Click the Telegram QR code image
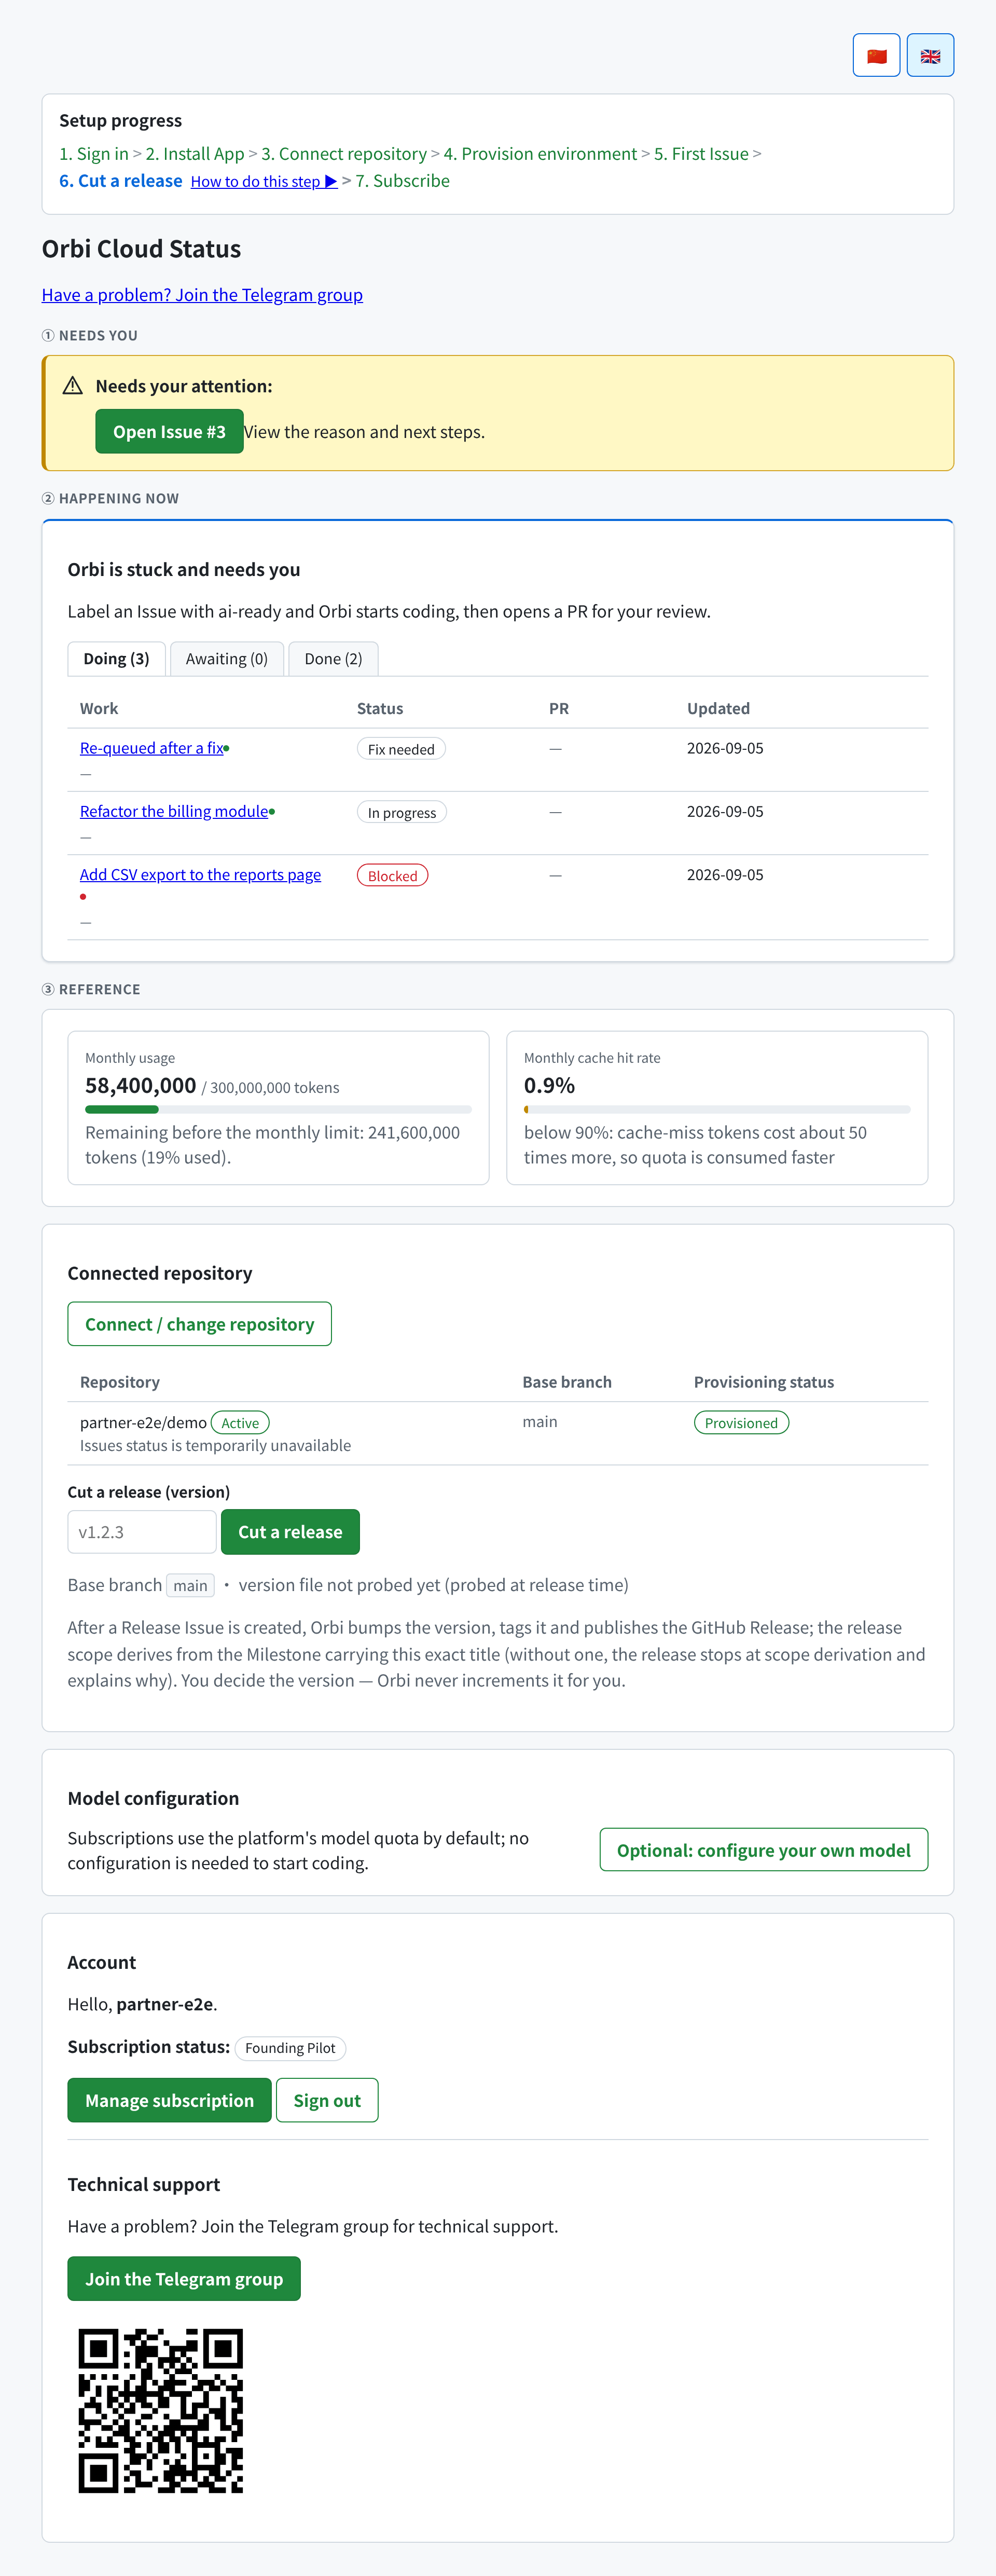996x2576 pixels. click(x=161, y=2410)
